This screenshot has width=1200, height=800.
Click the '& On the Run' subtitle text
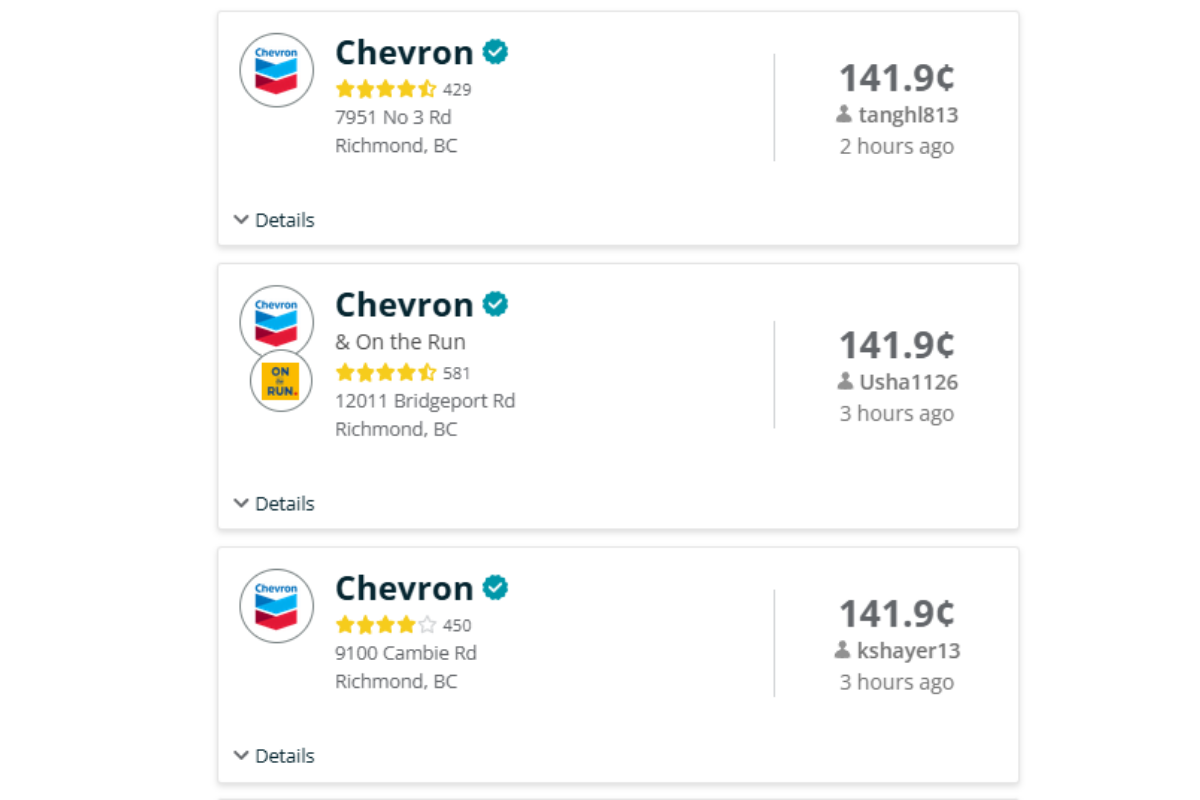(400, 341)
